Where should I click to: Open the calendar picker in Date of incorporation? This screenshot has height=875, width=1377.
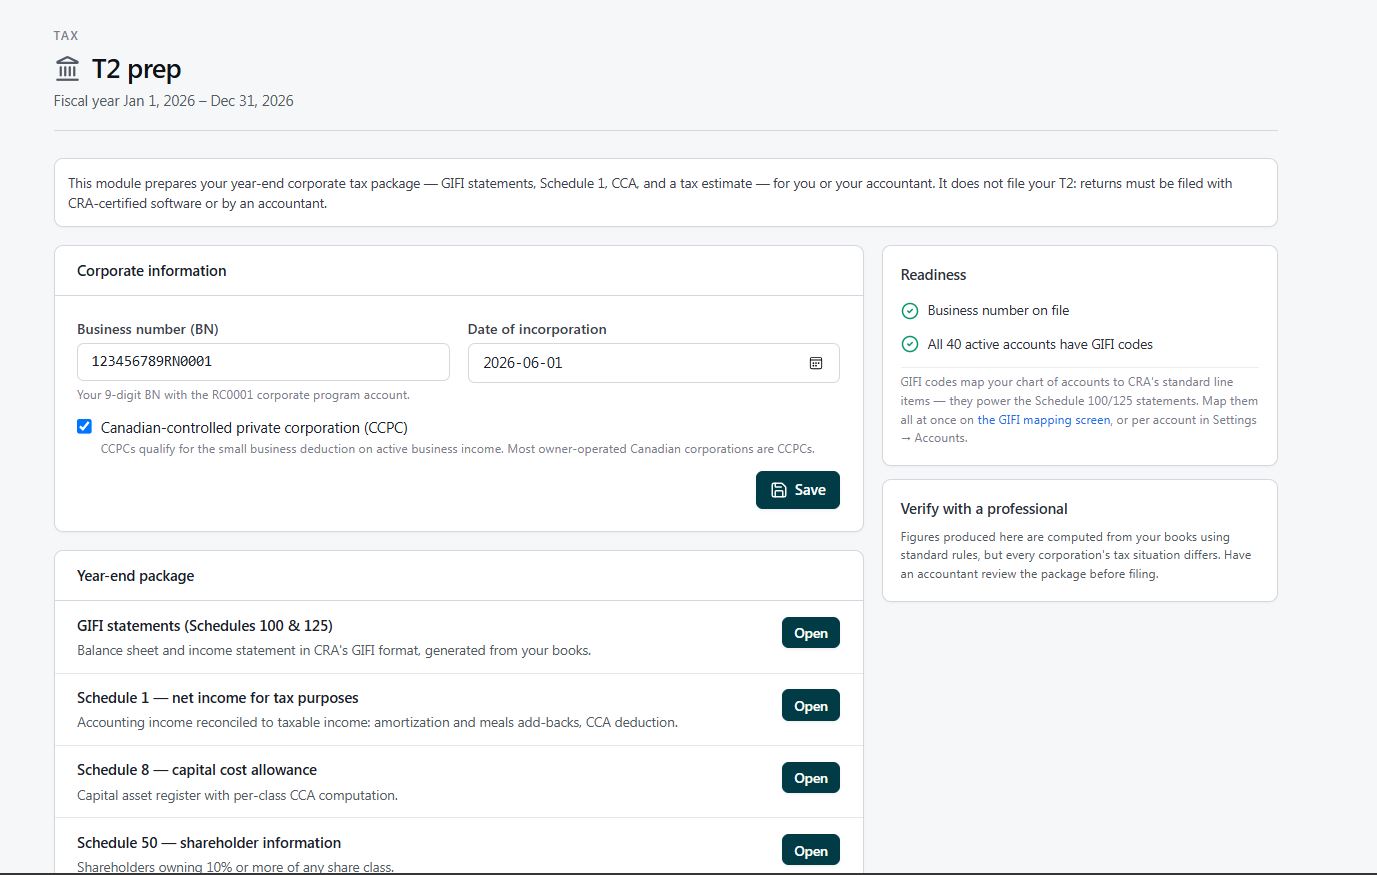pos(816,363)
